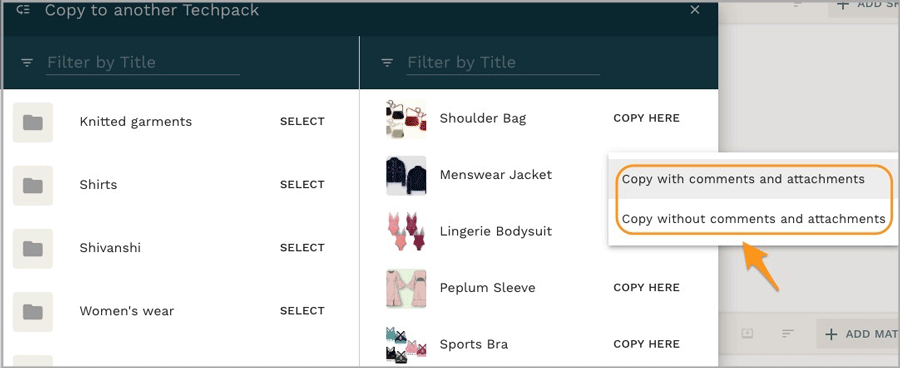This screenshot has width=900, height=368.
Task: Click the Shivanshi folder icon
Action: [x=33, y=249]
